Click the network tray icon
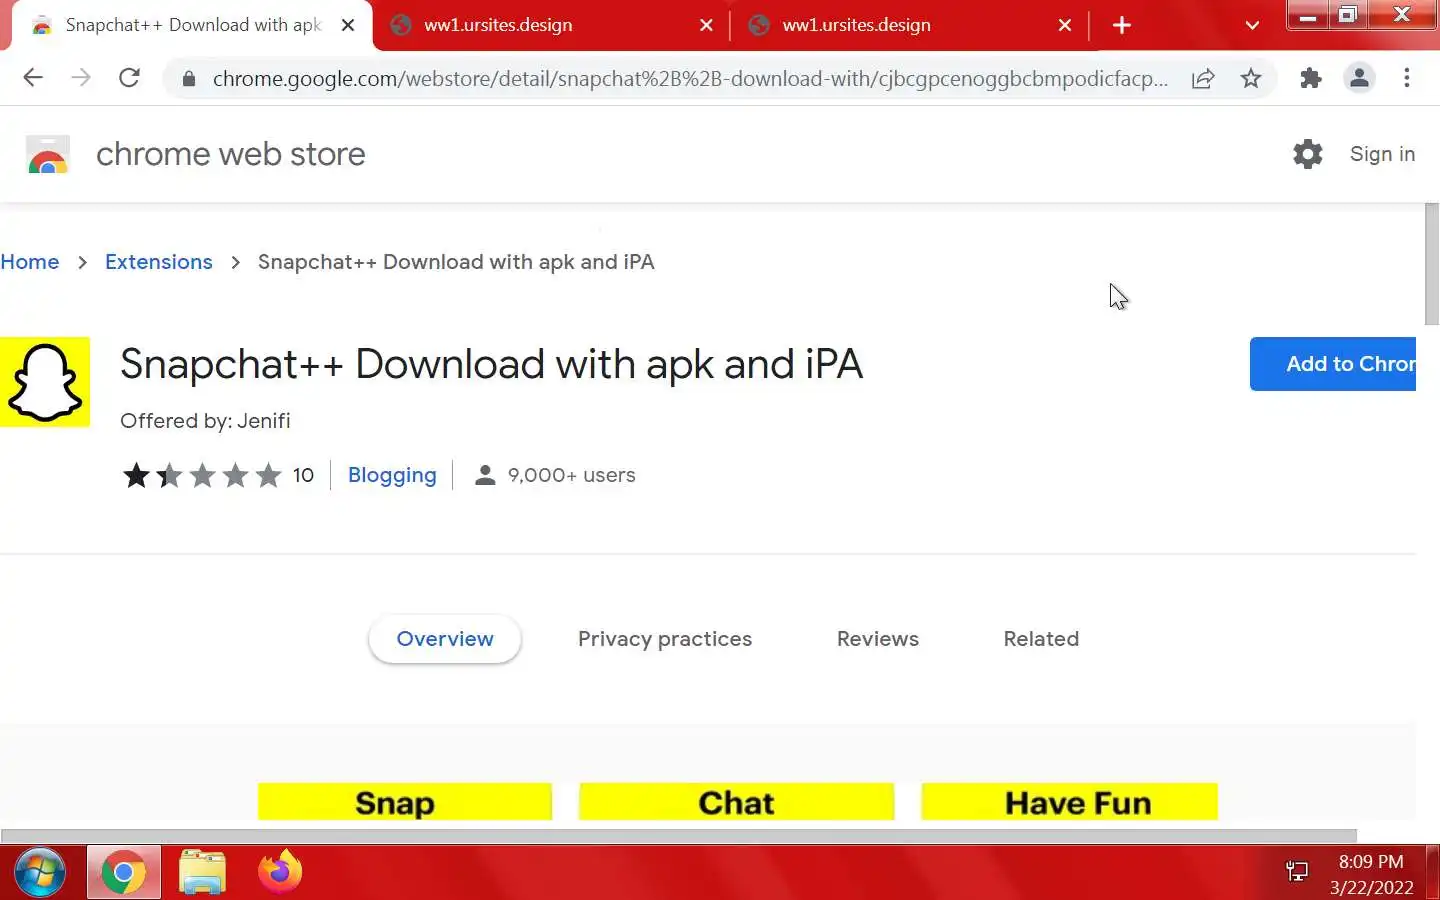Image resolution: width=1440 pixels, height=900 pixels. (x=1297, y=872)
